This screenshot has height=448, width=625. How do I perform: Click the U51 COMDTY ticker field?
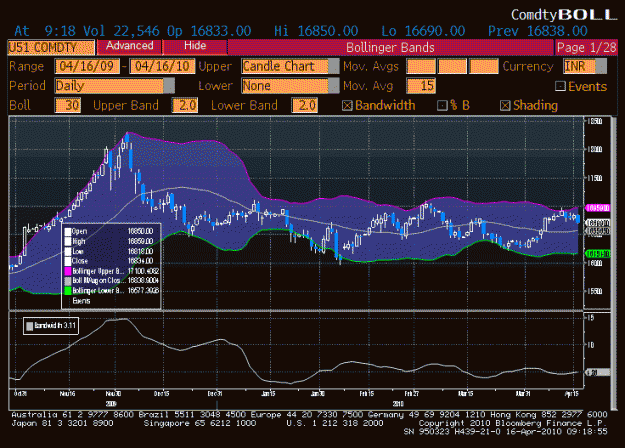[51, 47]
